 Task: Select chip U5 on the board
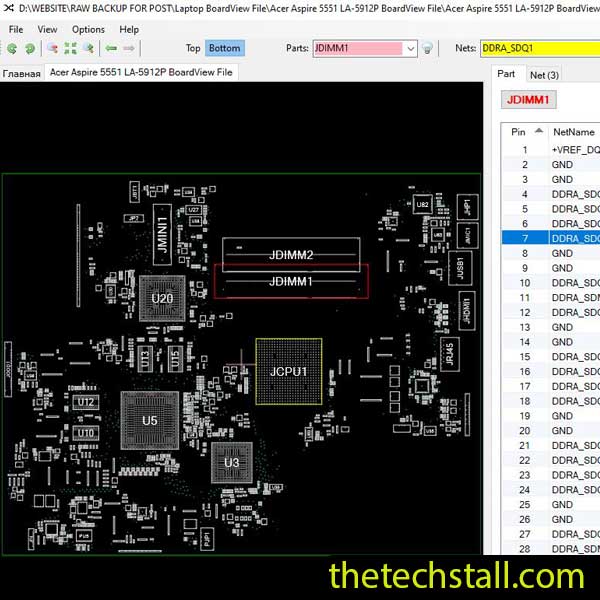click(x=150, y=420)
